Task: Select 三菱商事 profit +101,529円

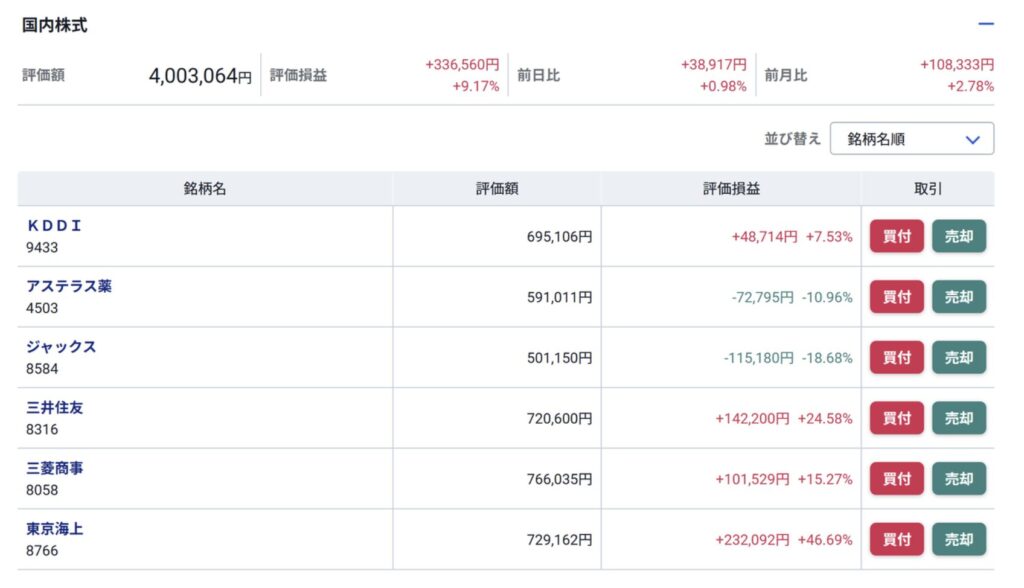Action: [752, 480]
